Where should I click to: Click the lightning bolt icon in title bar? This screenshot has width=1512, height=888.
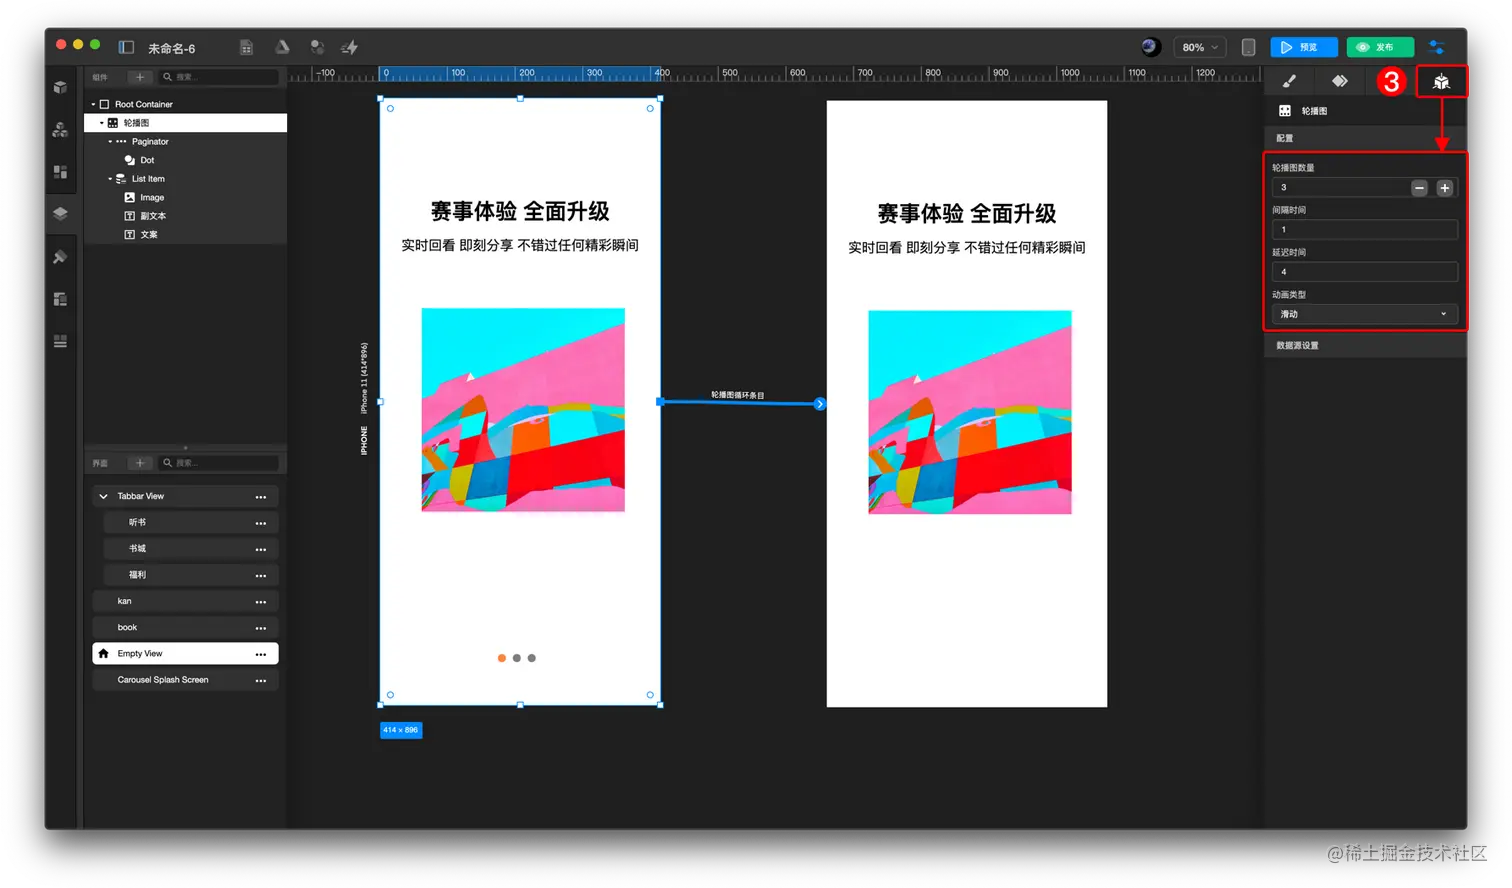pyautogui.click(x=350, y=47)
